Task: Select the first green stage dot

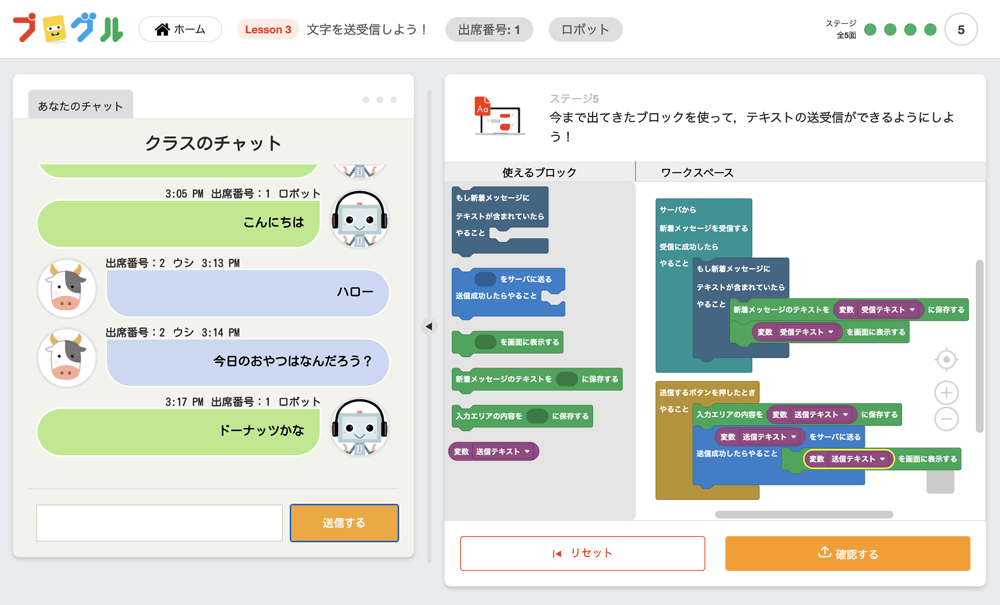Action: tap(870, 29)
